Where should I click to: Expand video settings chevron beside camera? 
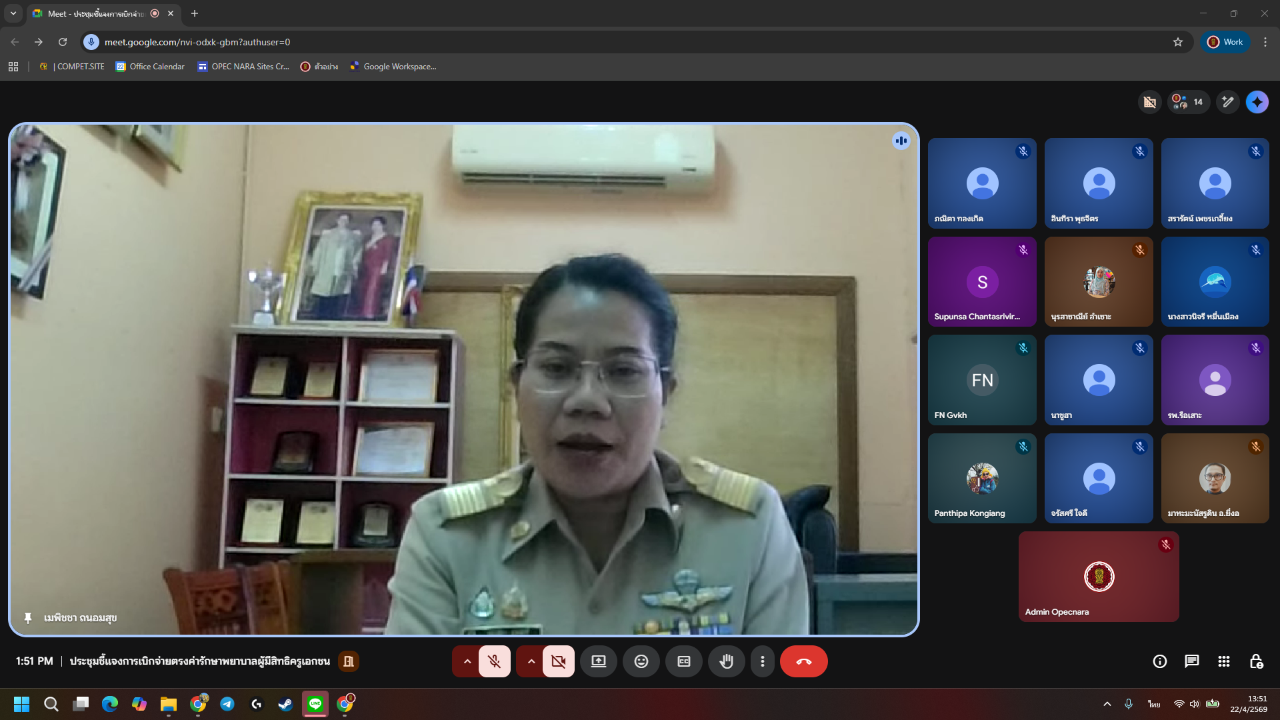pos(530,661)
